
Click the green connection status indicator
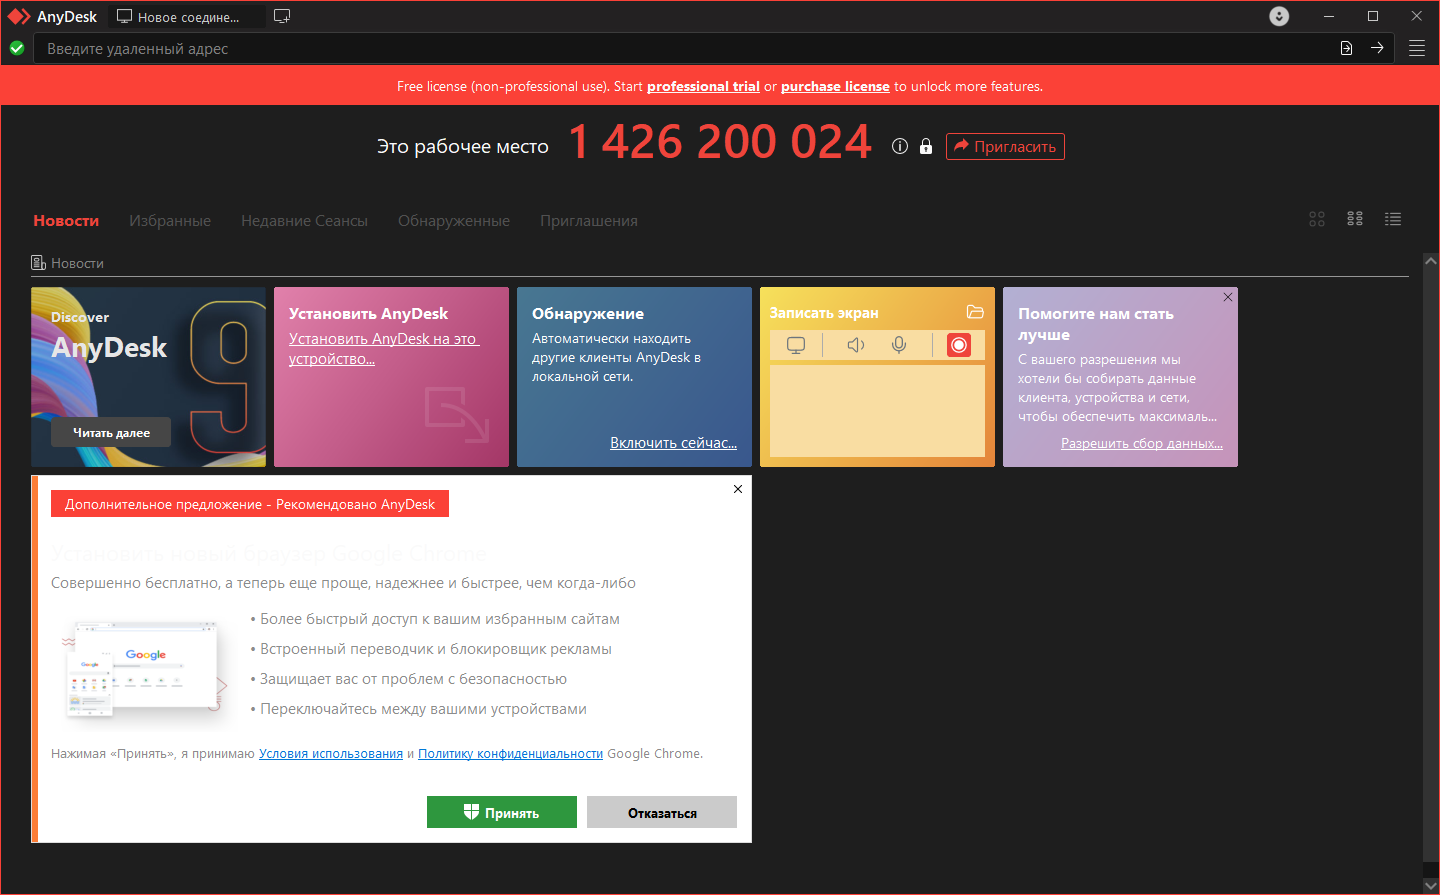pyautogui.click(x=17, y=48)
